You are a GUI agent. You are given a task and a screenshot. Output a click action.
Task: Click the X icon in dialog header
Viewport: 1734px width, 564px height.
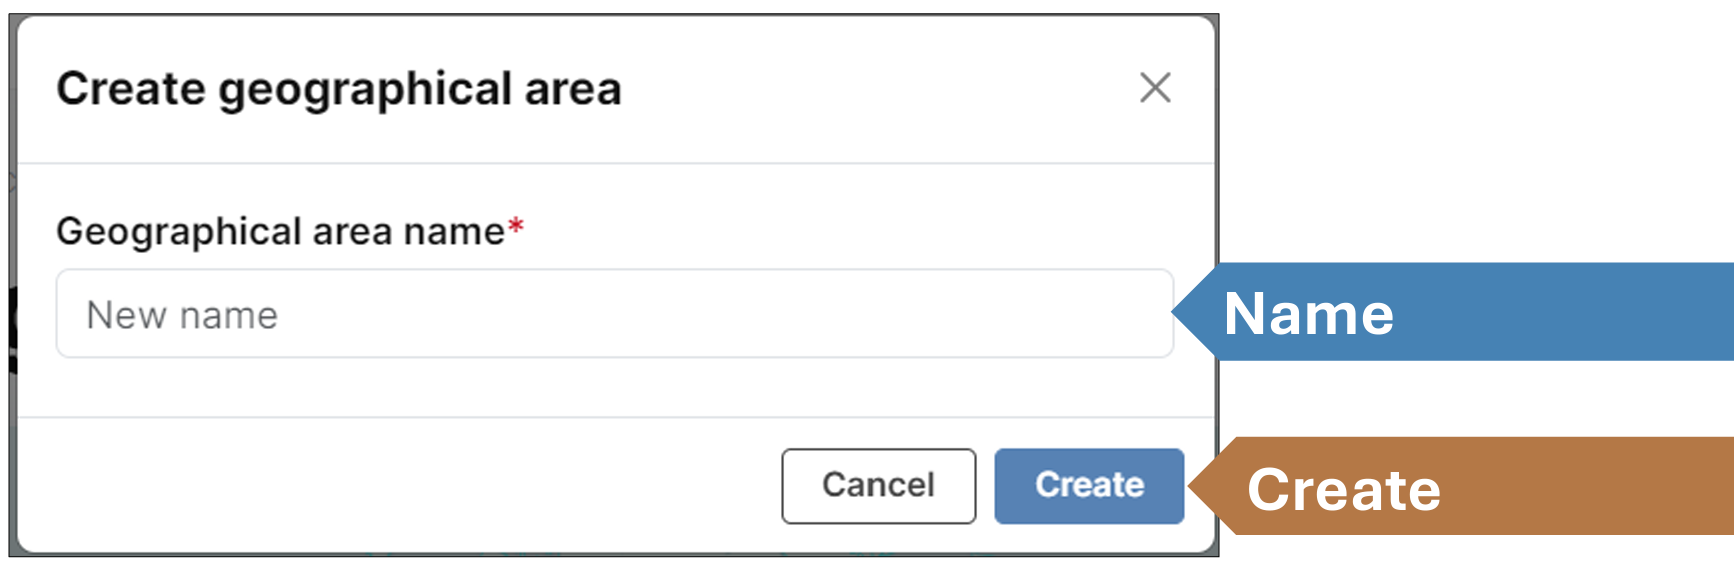(1155, 88)
